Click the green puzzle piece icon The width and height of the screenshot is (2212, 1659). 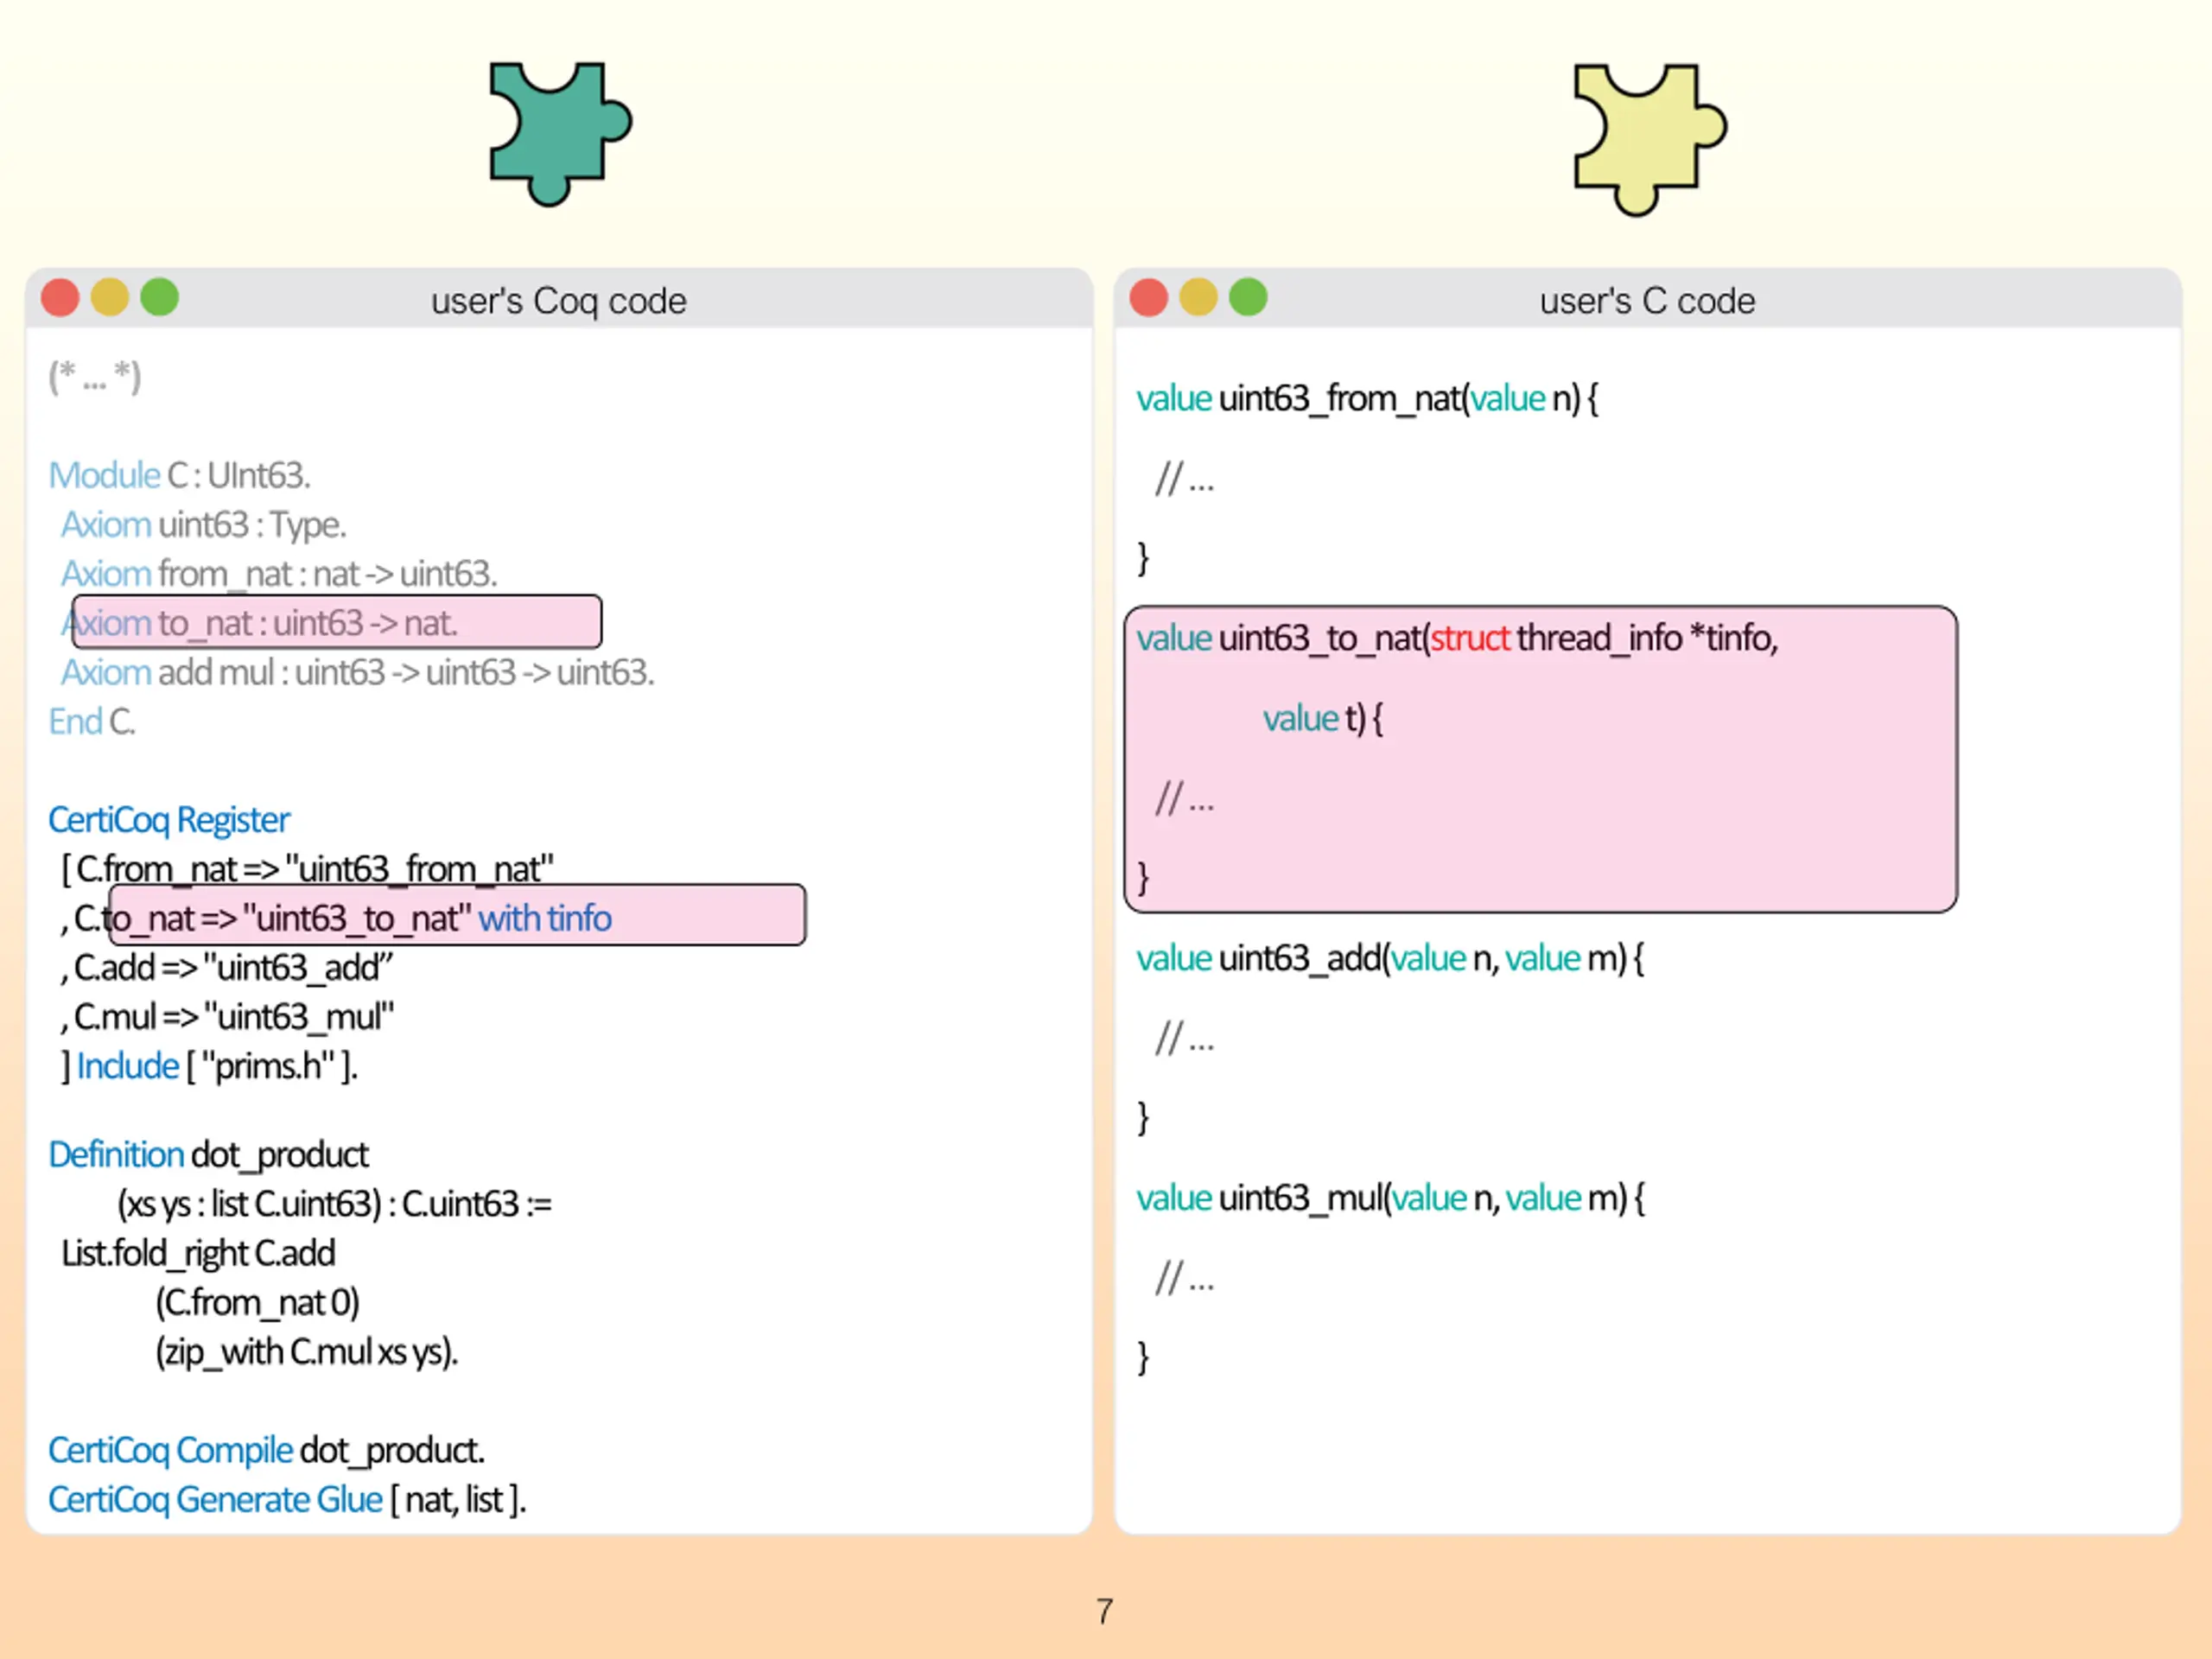click(558, 133)
